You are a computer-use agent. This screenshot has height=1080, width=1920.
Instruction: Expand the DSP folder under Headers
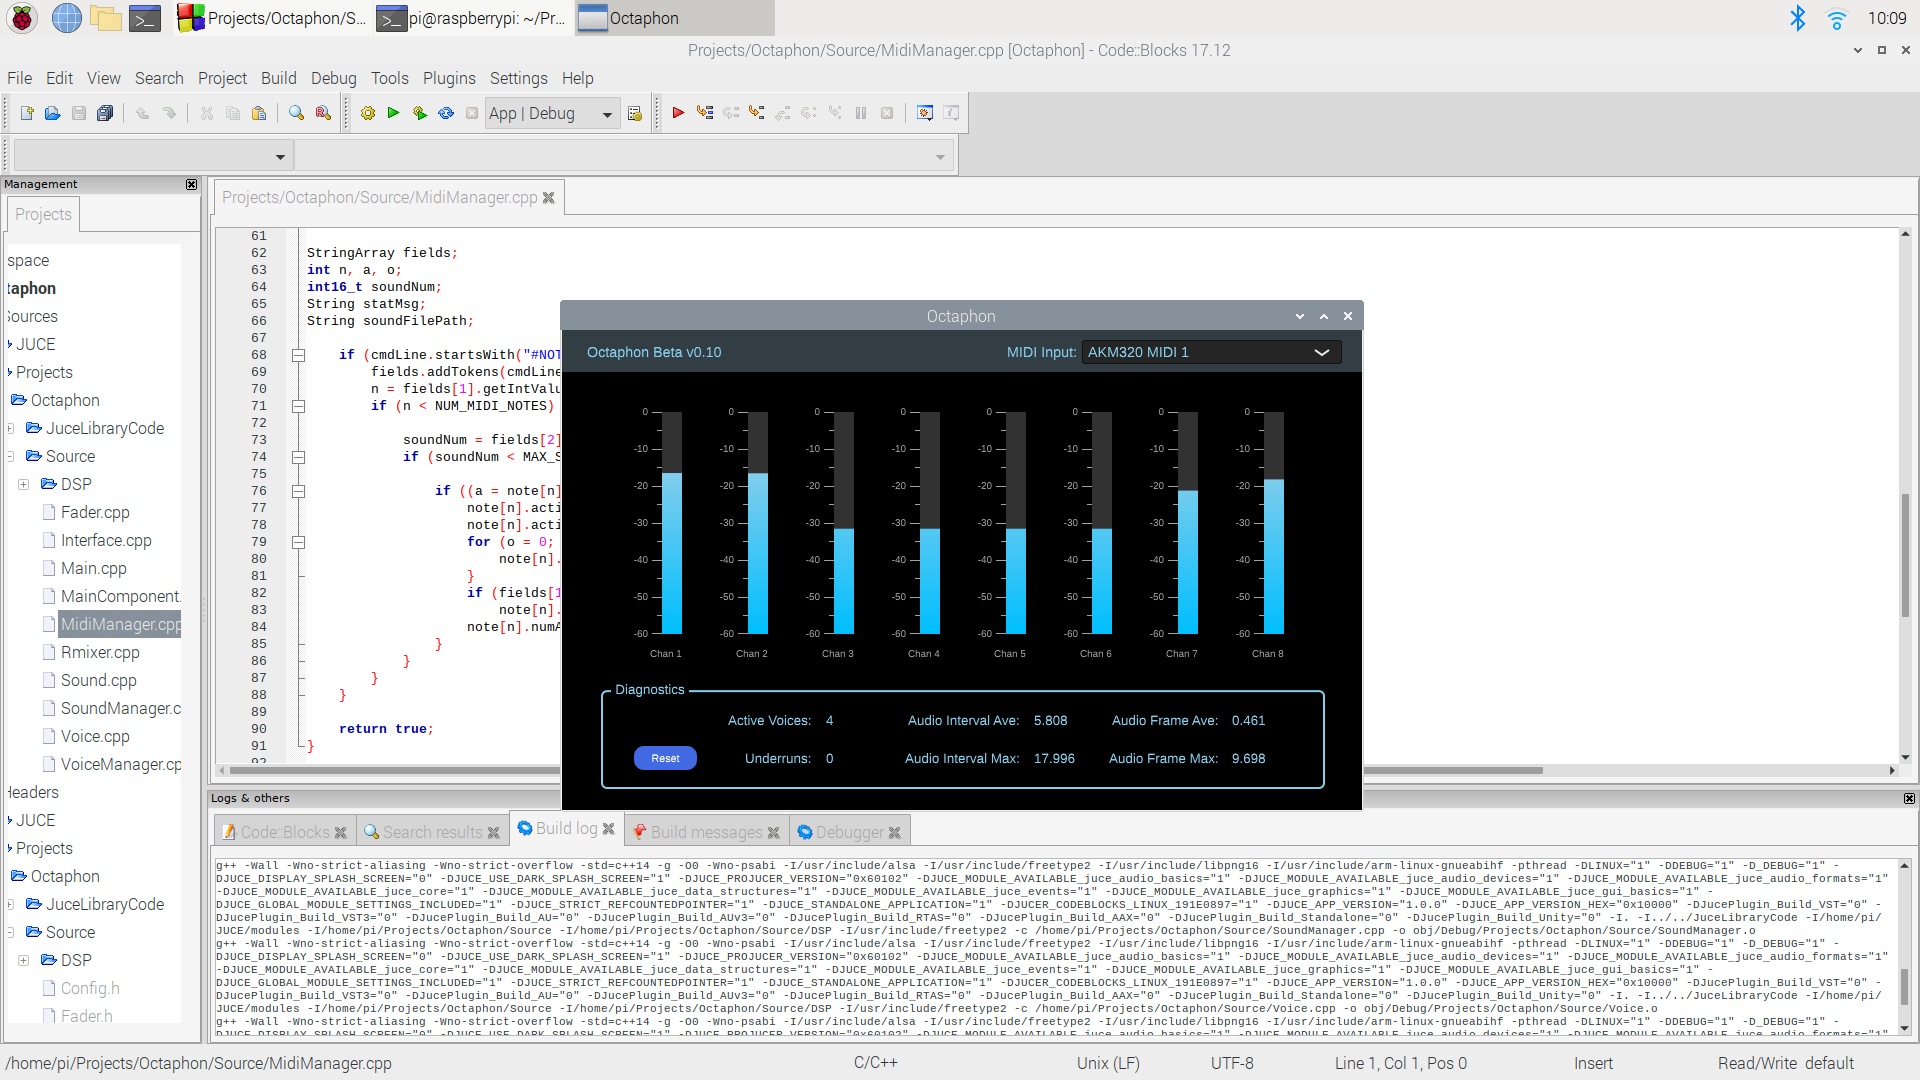tap(23, 960)
